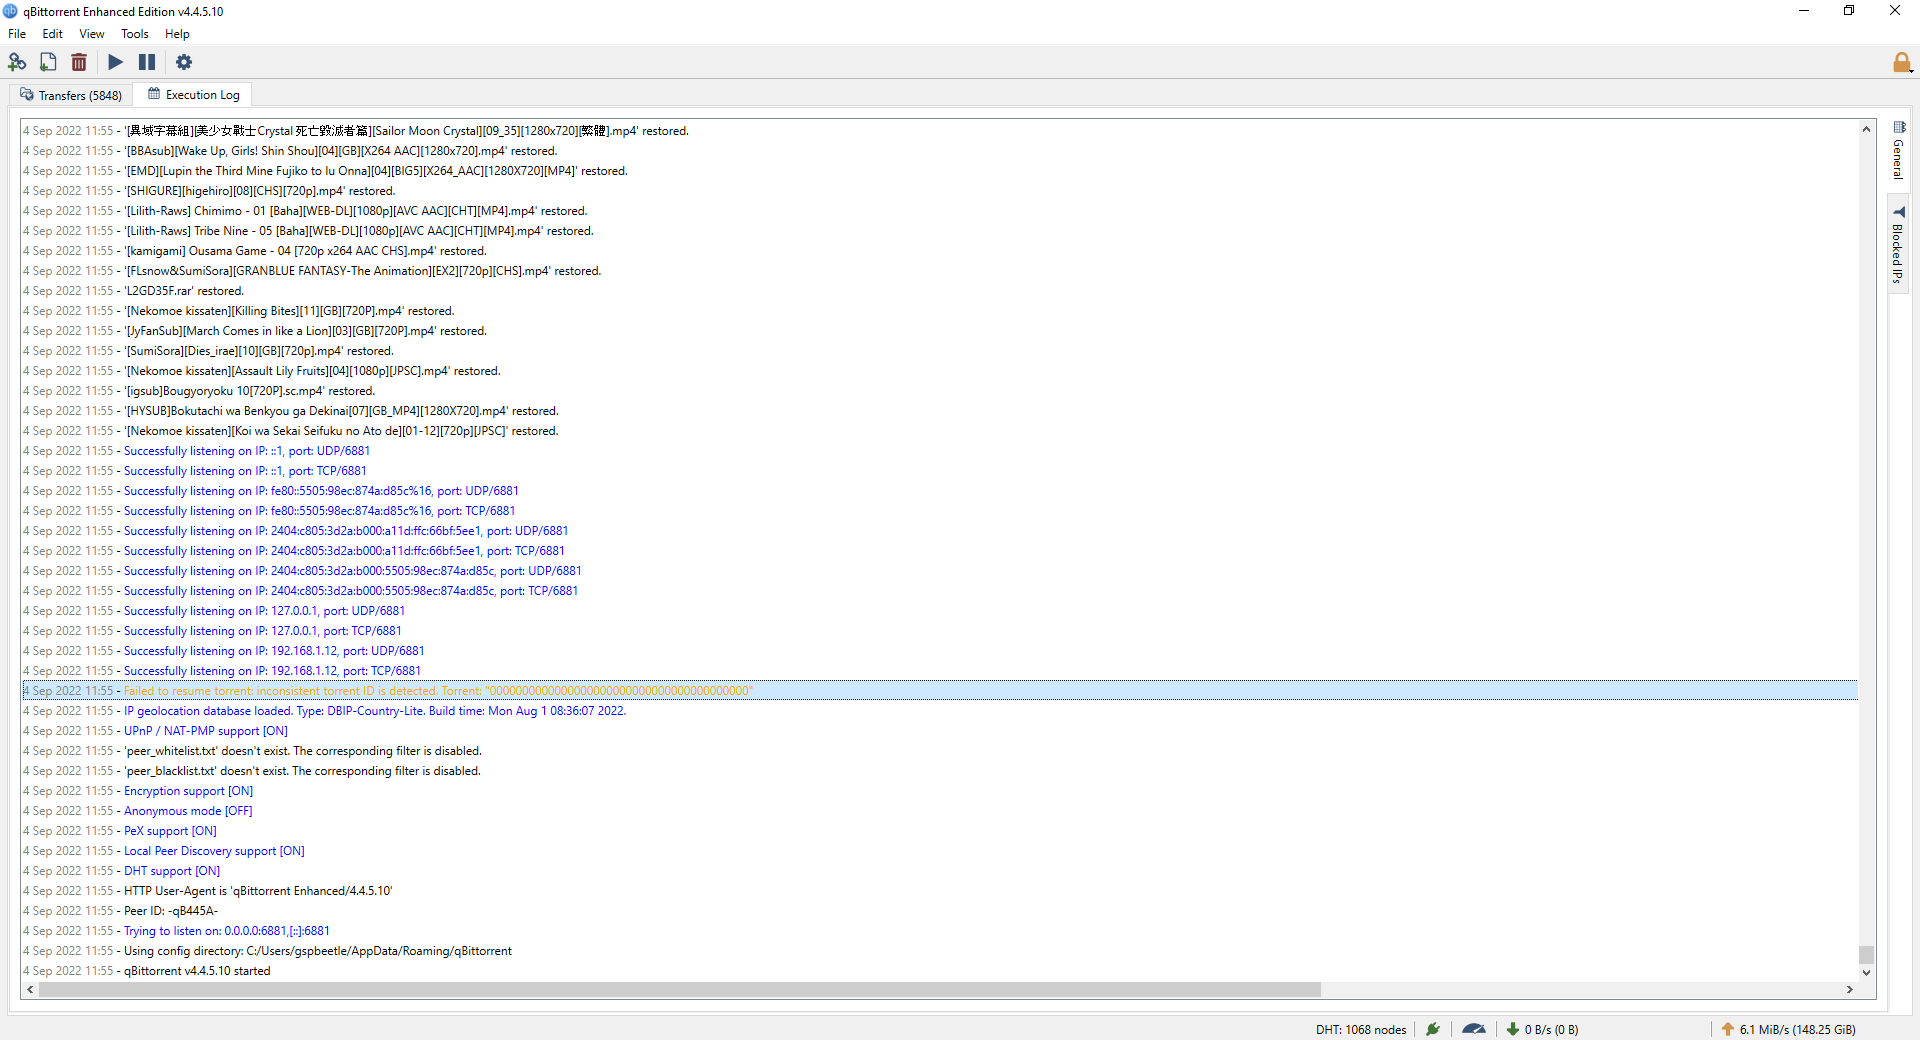Screen dimensions: 1920x1040
Task: Click the Transfers tab icon
Action: click(27, 95)
